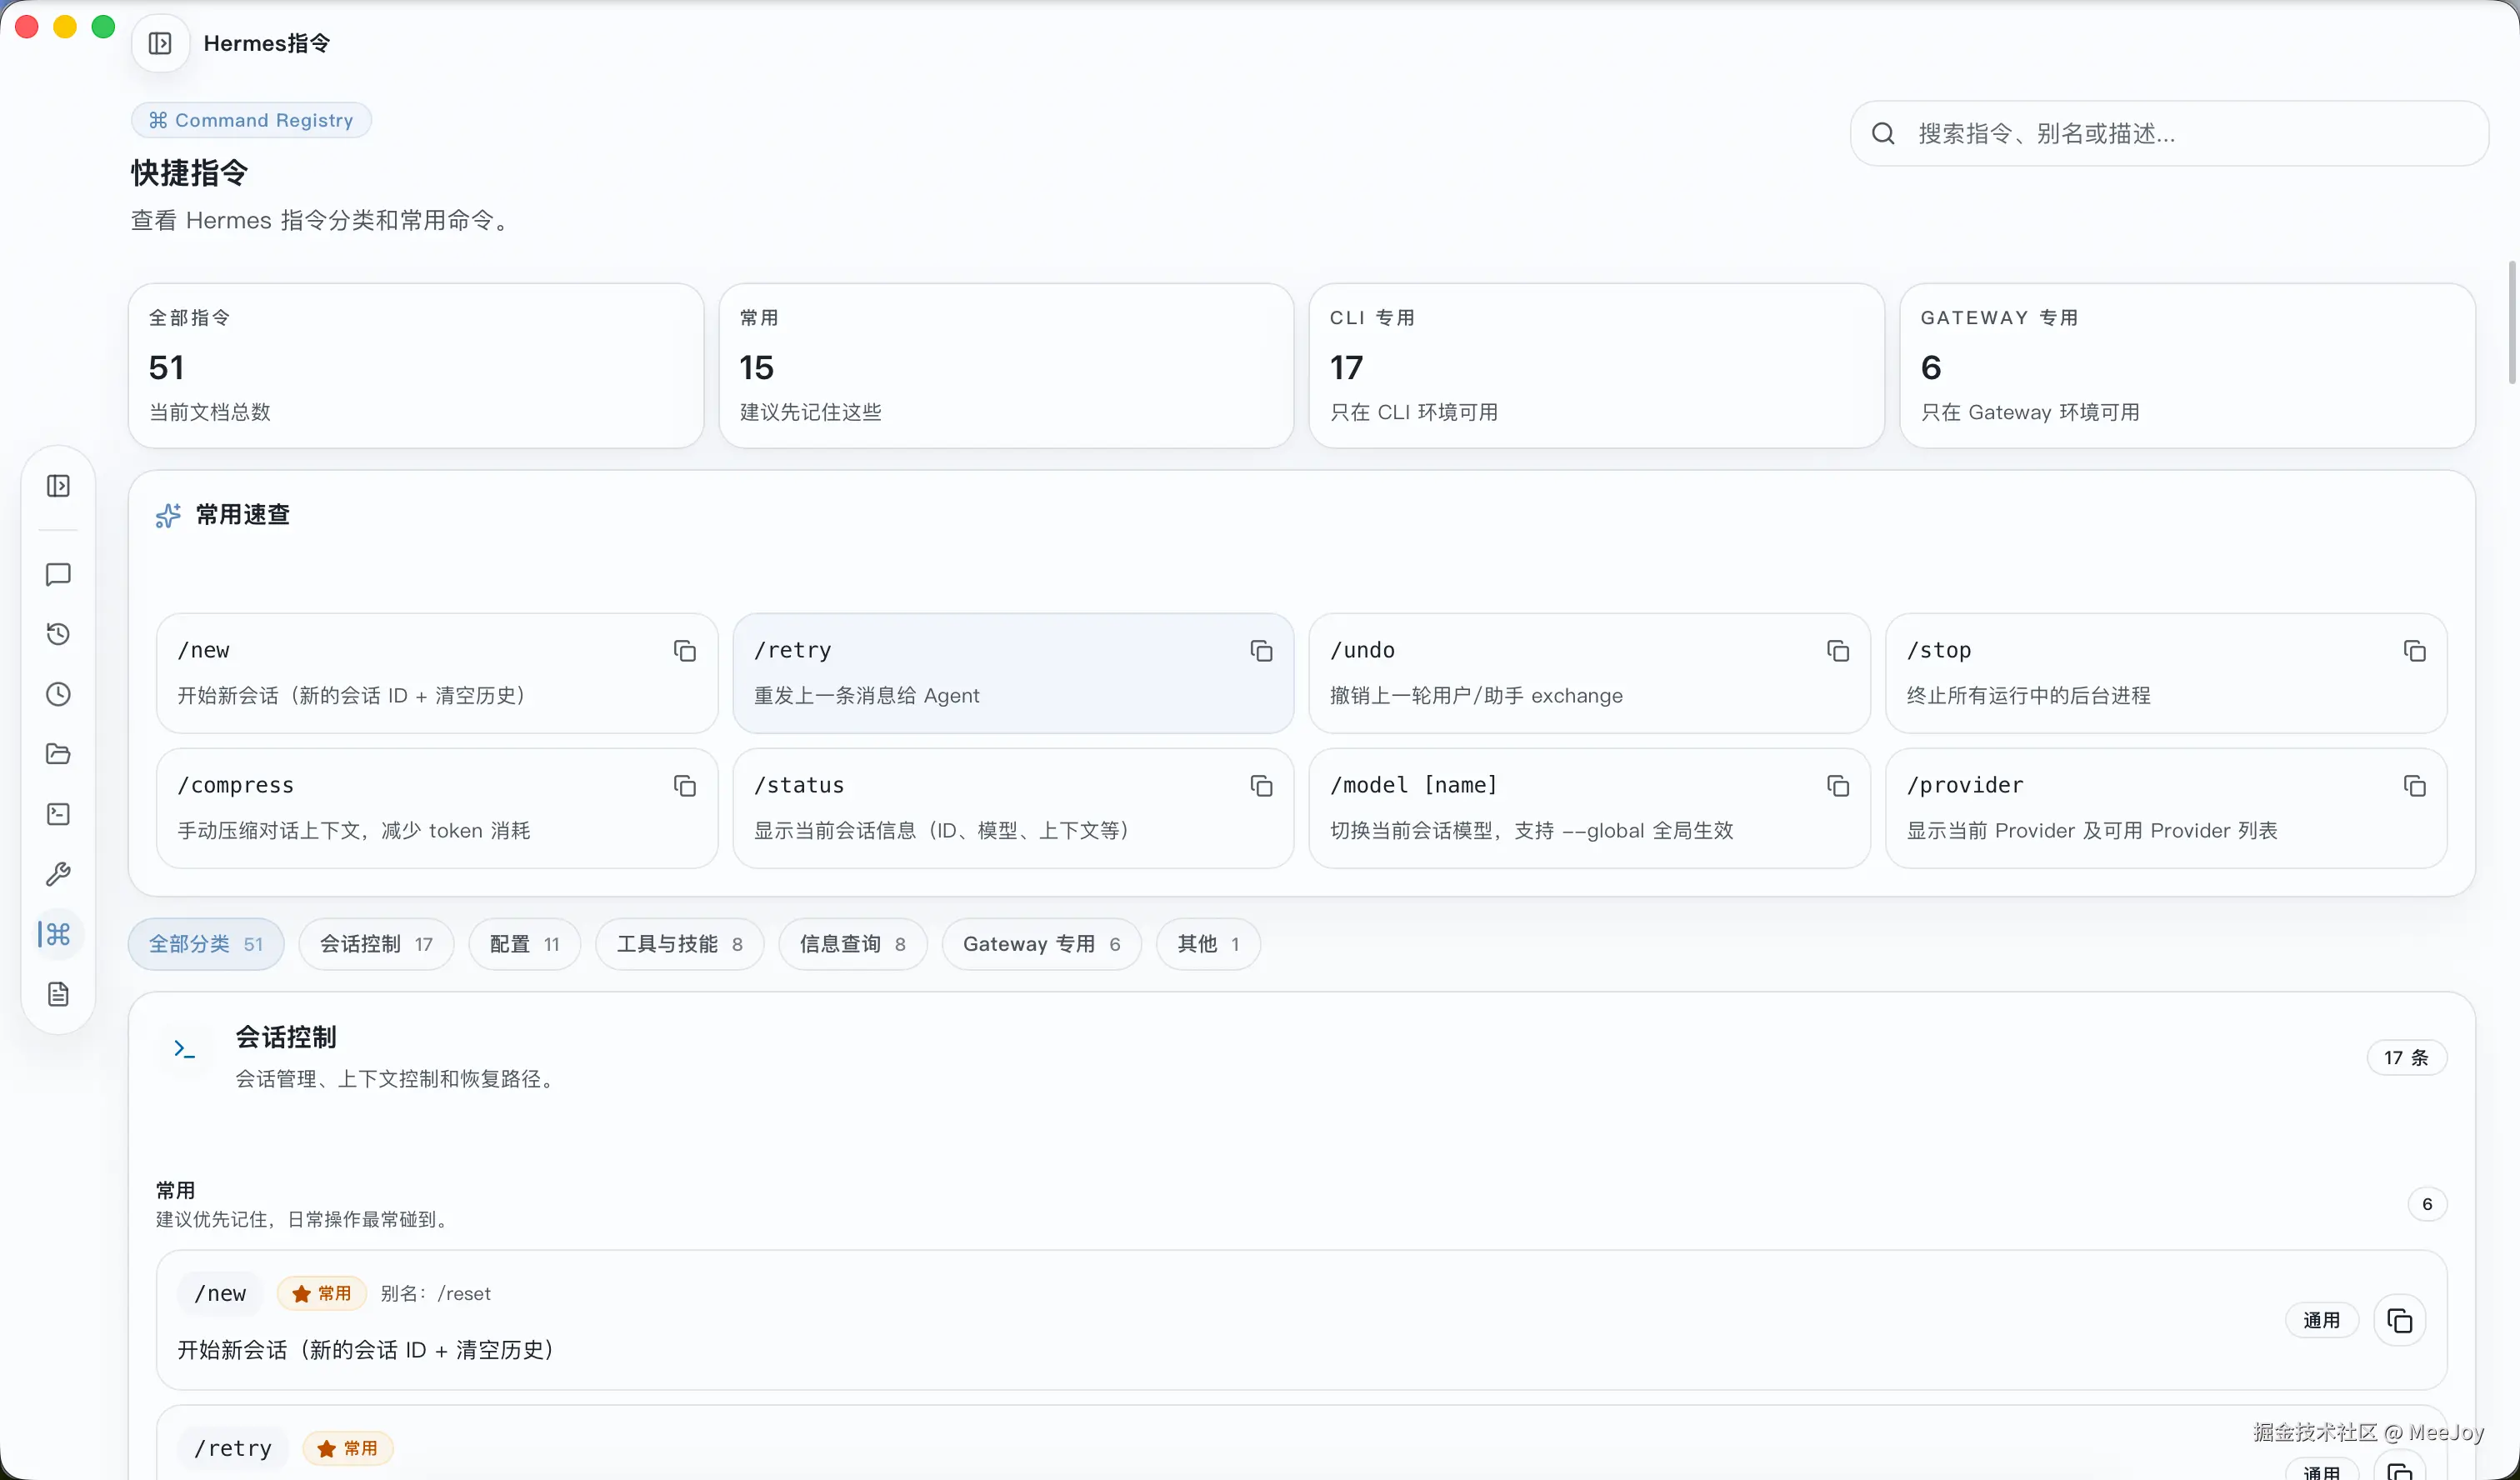
Task: Open the terminal icon in sidebar
Action: (58, 814)
